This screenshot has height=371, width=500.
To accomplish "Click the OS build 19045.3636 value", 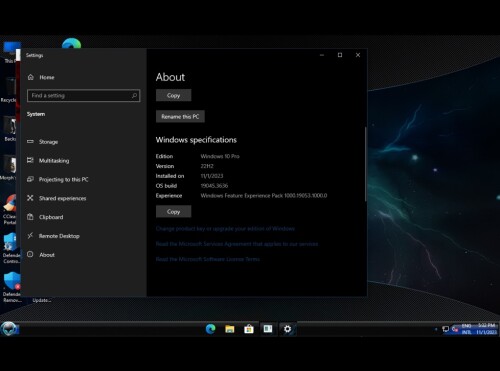I will pos(214,186).
